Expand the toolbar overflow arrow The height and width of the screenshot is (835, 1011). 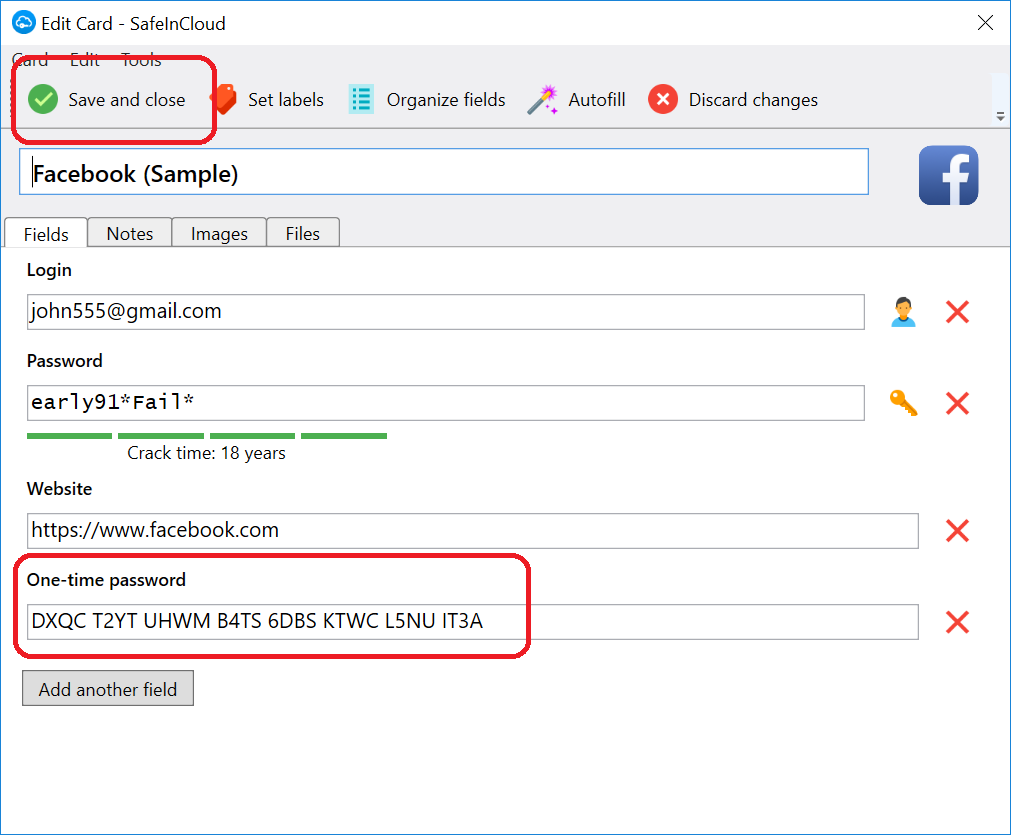(x=1000, y=116)
